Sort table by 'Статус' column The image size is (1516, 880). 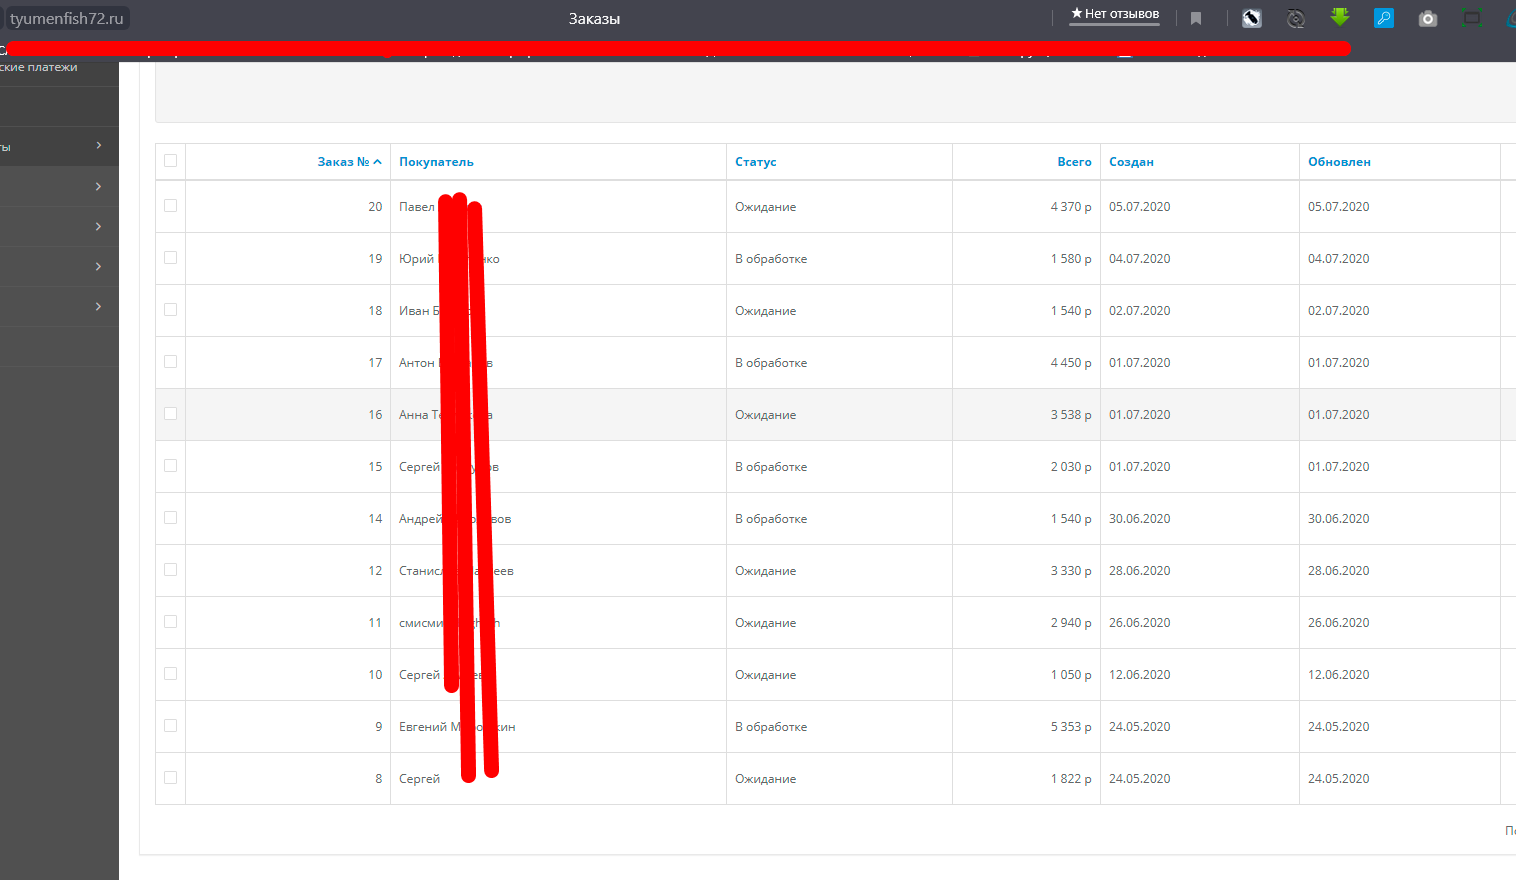[x=756, y=162]
